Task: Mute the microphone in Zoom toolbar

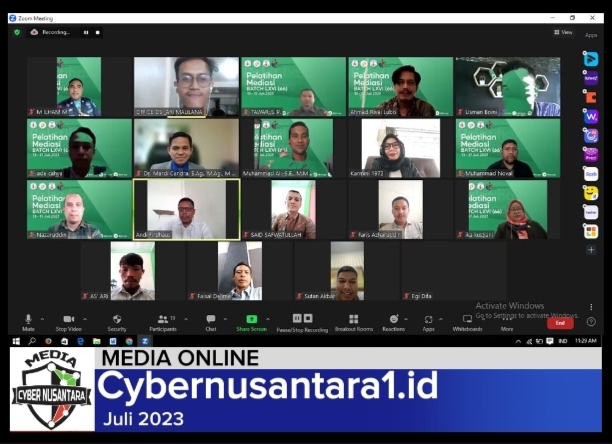Action: (x=28, y=322)
